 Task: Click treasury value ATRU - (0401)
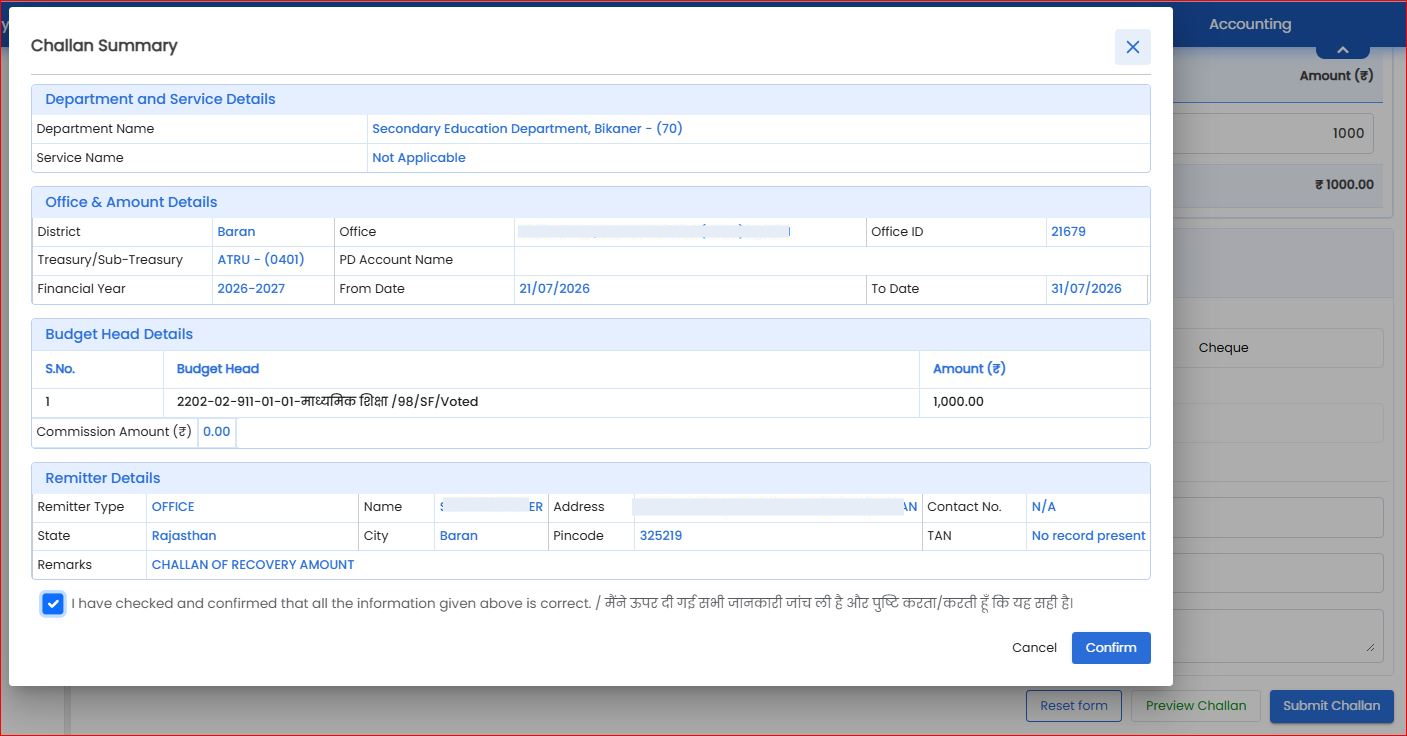point(261,260)
